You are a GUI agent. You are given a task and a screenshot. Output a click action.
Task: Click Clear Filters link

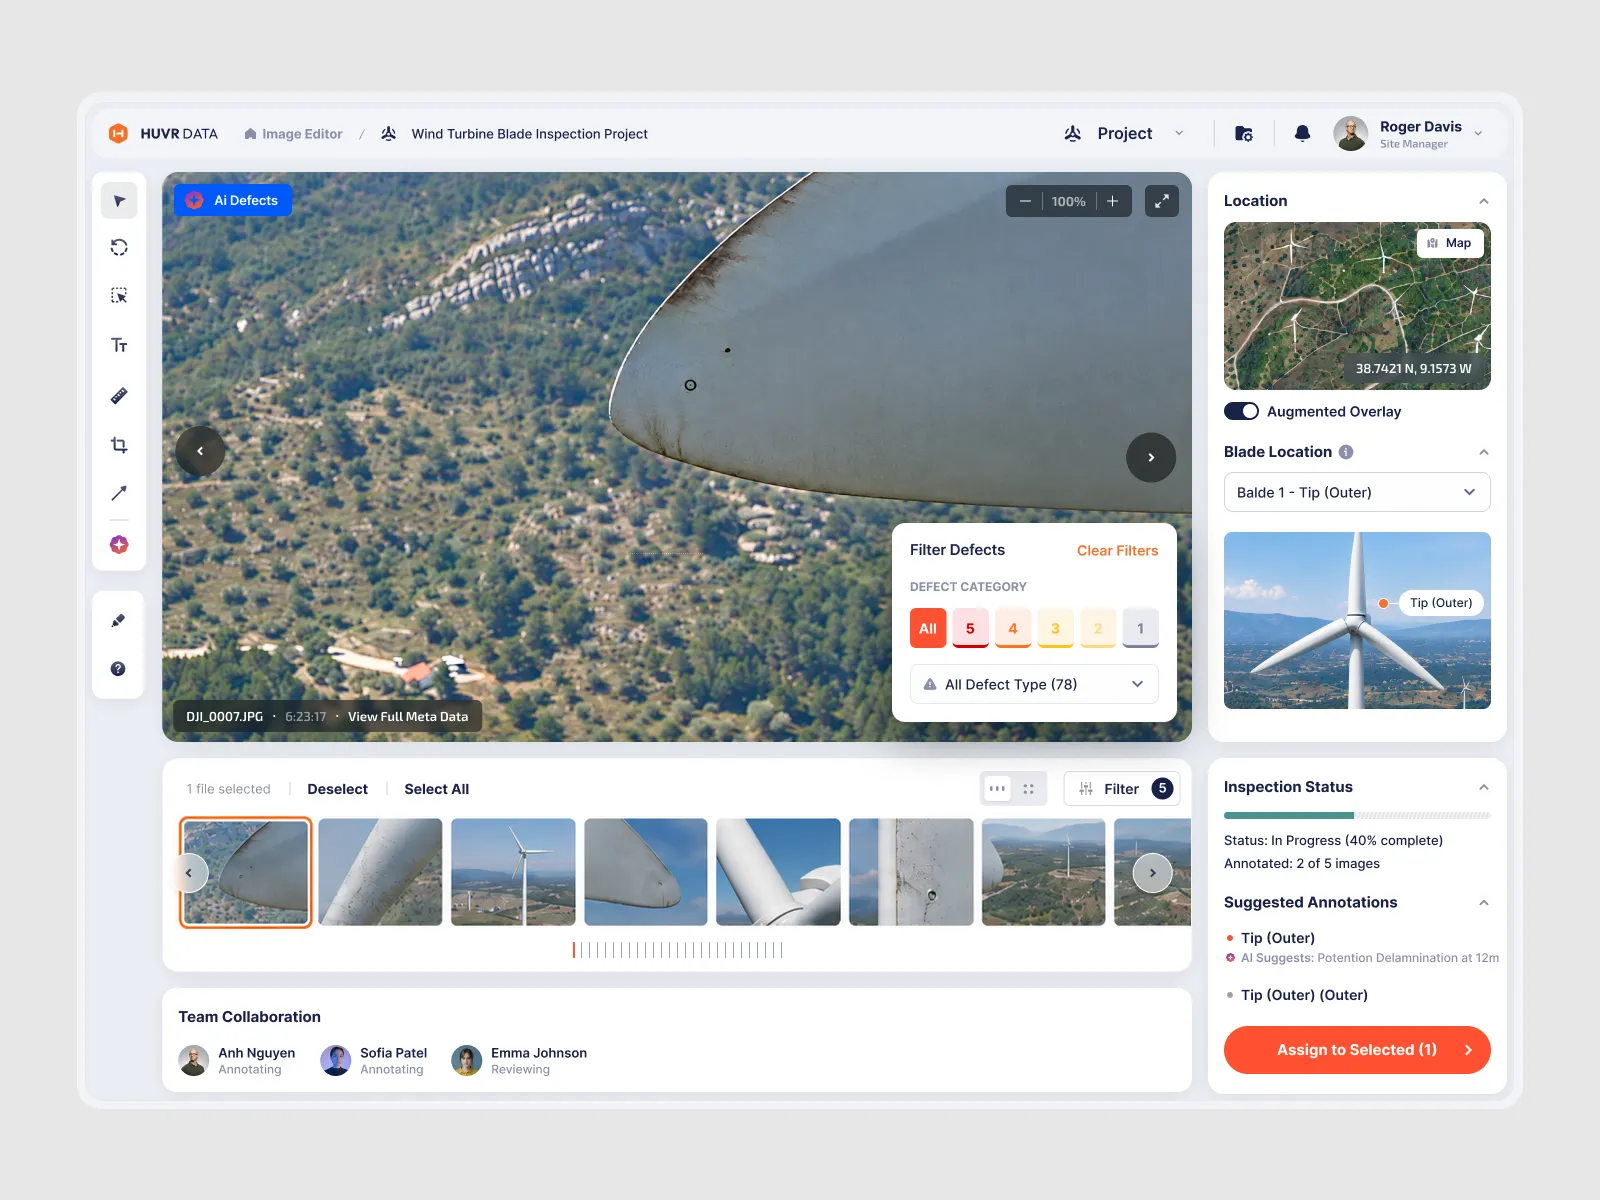tap(1117, 550)
